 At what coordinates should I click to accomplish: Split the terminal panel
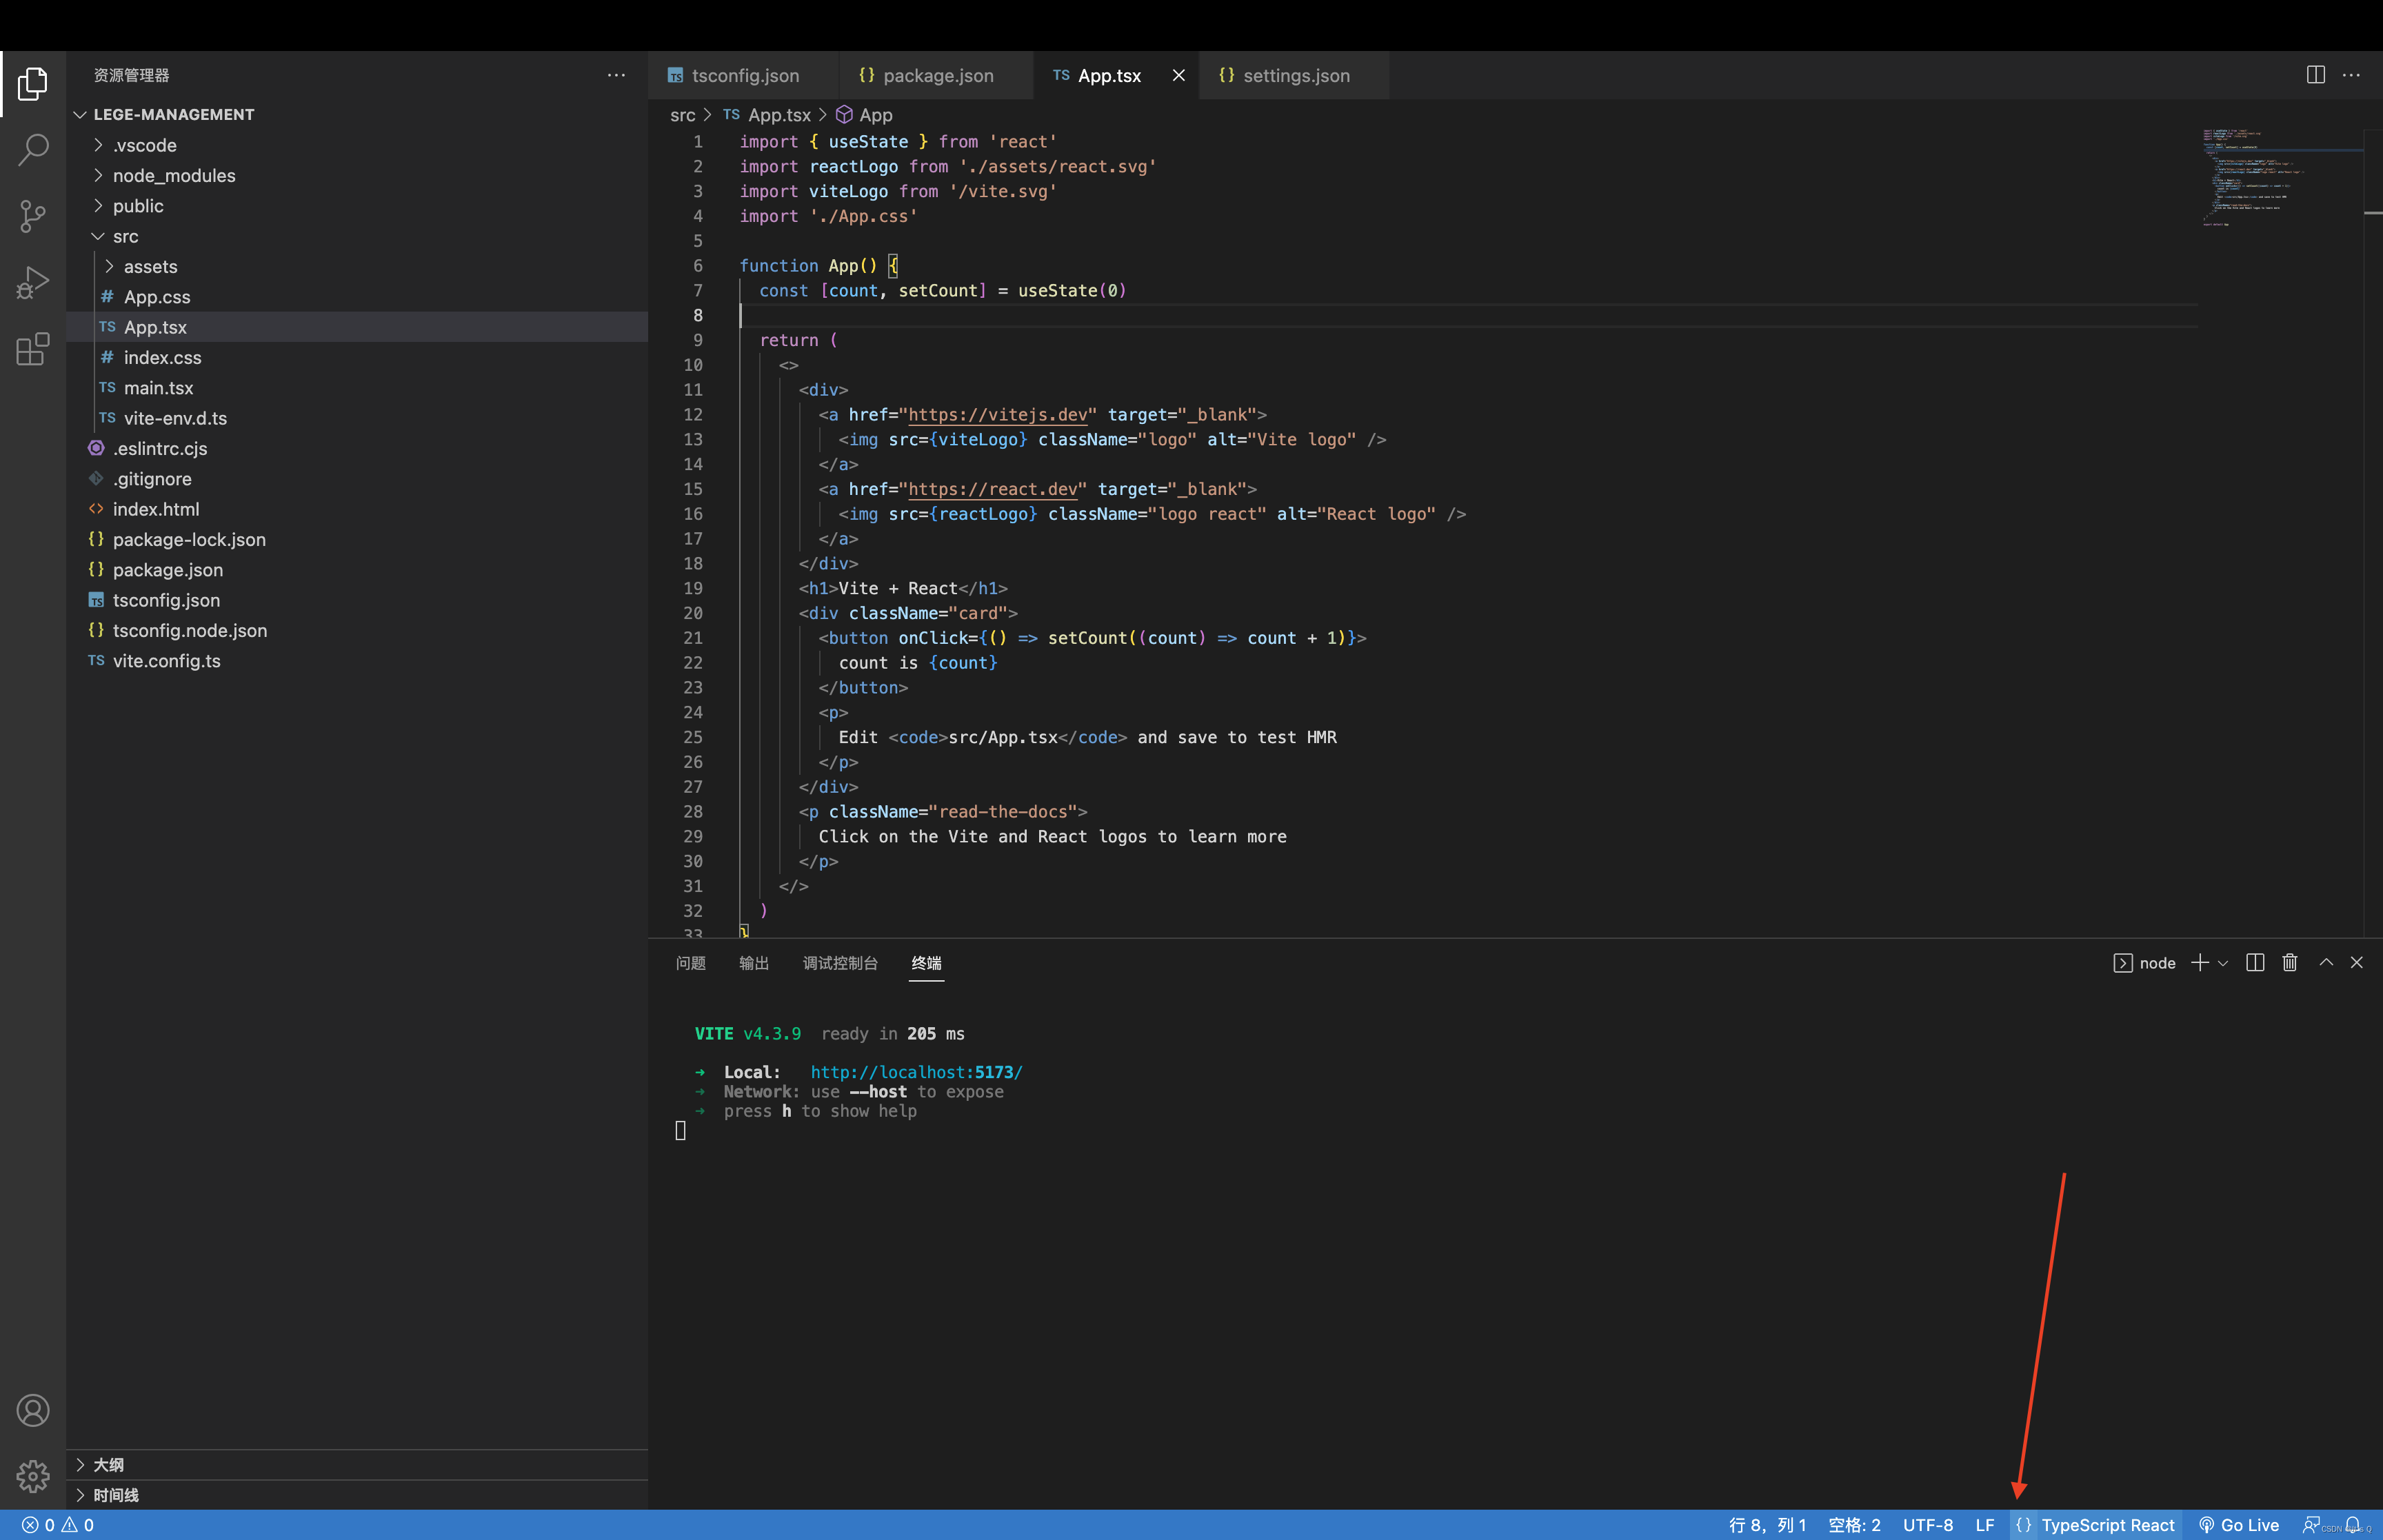[2255, 962]
